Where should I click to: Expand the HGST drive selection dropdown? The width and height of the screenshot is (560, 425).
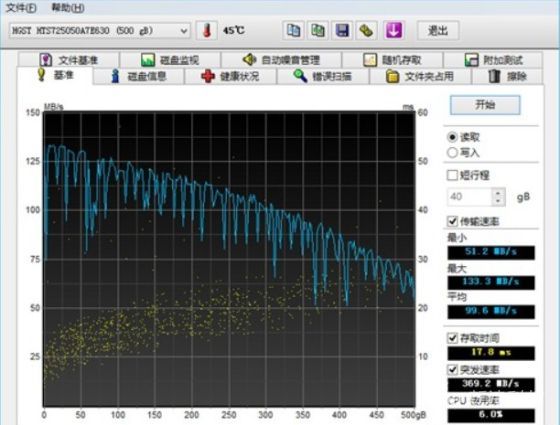tap(184, 31)
